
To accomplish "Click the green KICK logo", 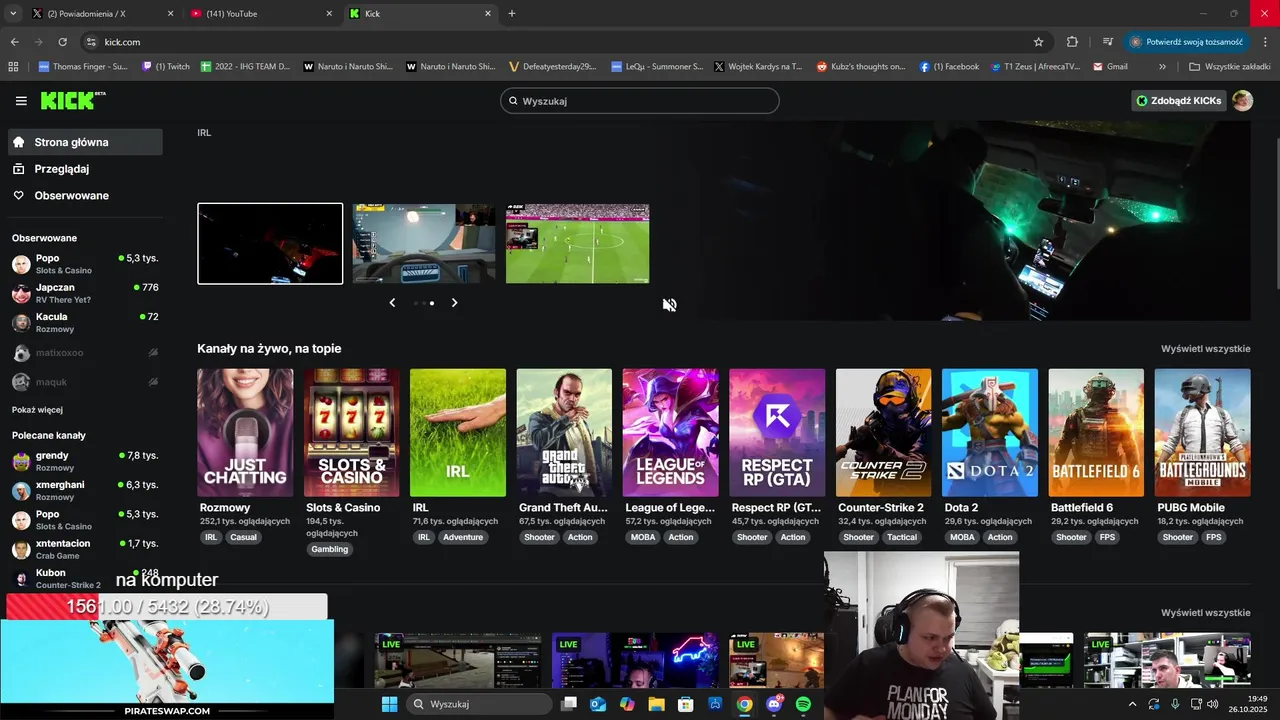I will point(73,100).
